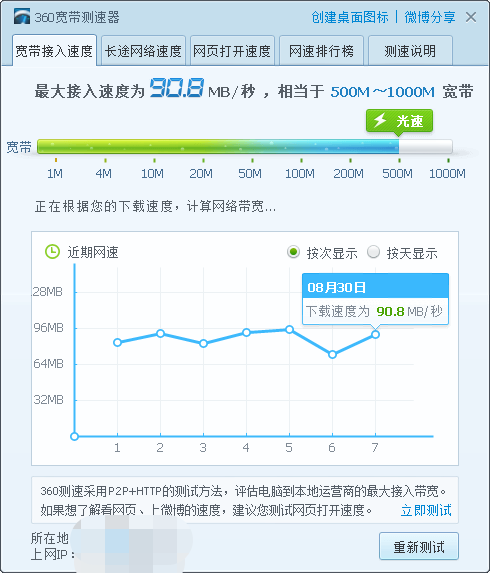490x573 pixels.
Task: Click the 64MB axis label
Action: point(49,364)
